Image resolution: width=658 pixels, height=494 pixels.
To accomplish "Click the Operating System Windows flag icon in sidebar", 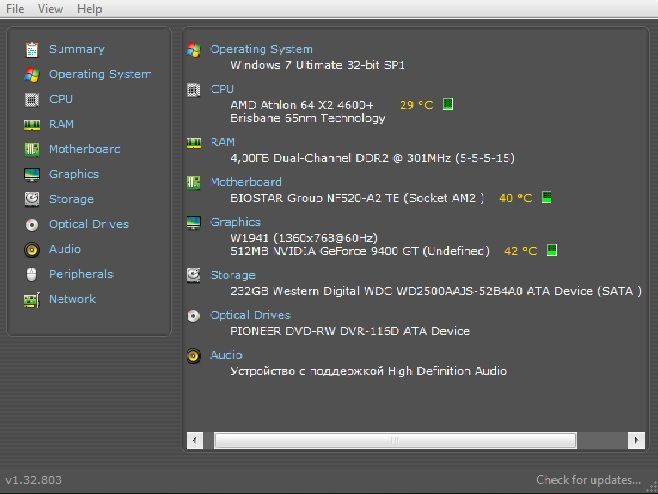I will coord(32,75).
